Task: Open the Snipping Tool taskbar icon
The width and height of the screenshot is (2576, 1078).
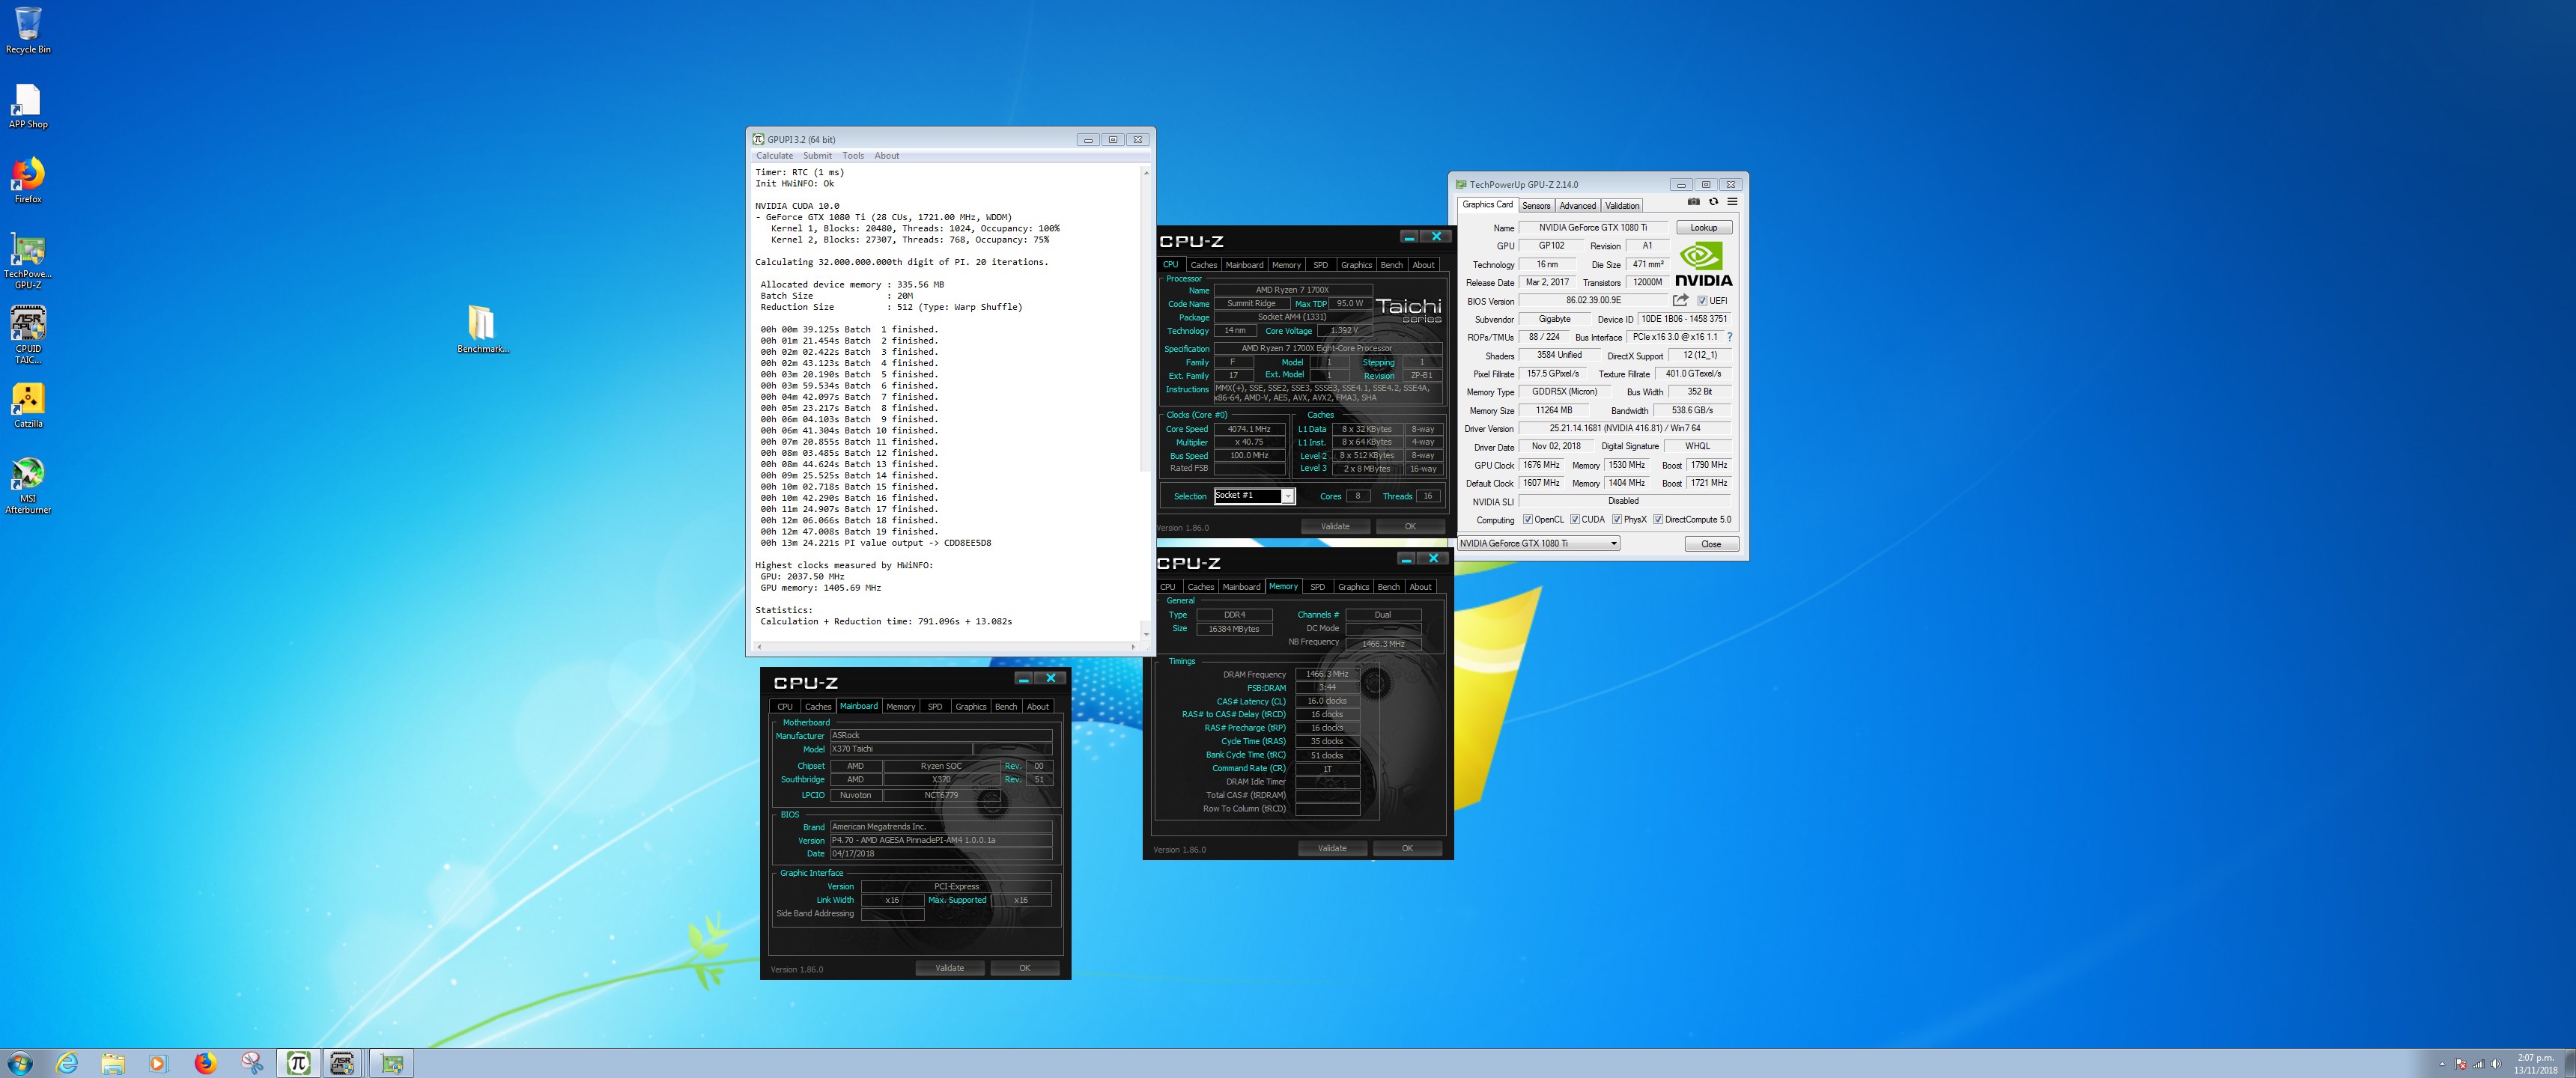Action: click(252, 1063)
